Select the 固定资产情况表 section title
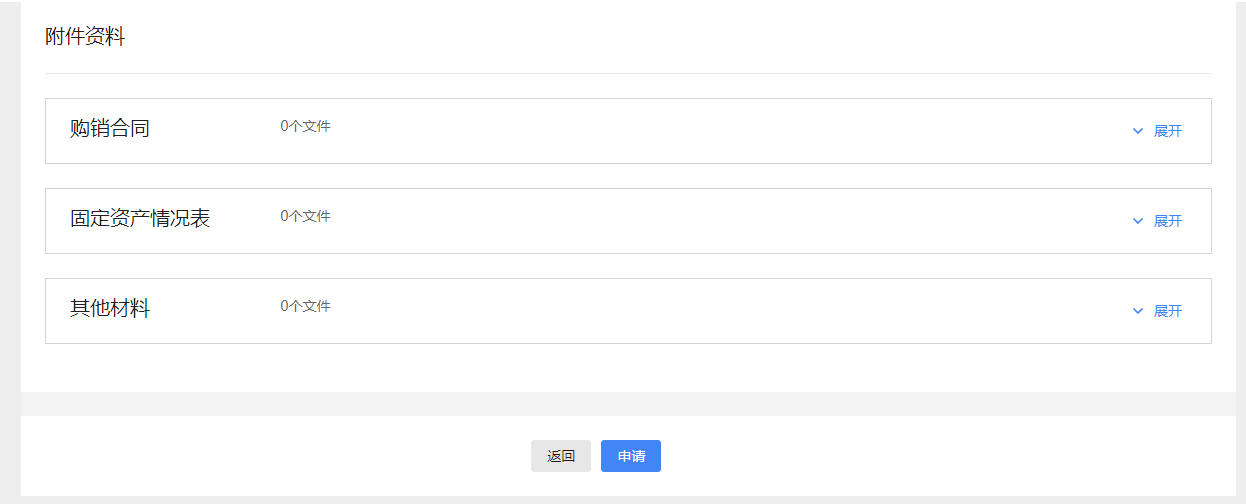 click(x=140, y=219)
